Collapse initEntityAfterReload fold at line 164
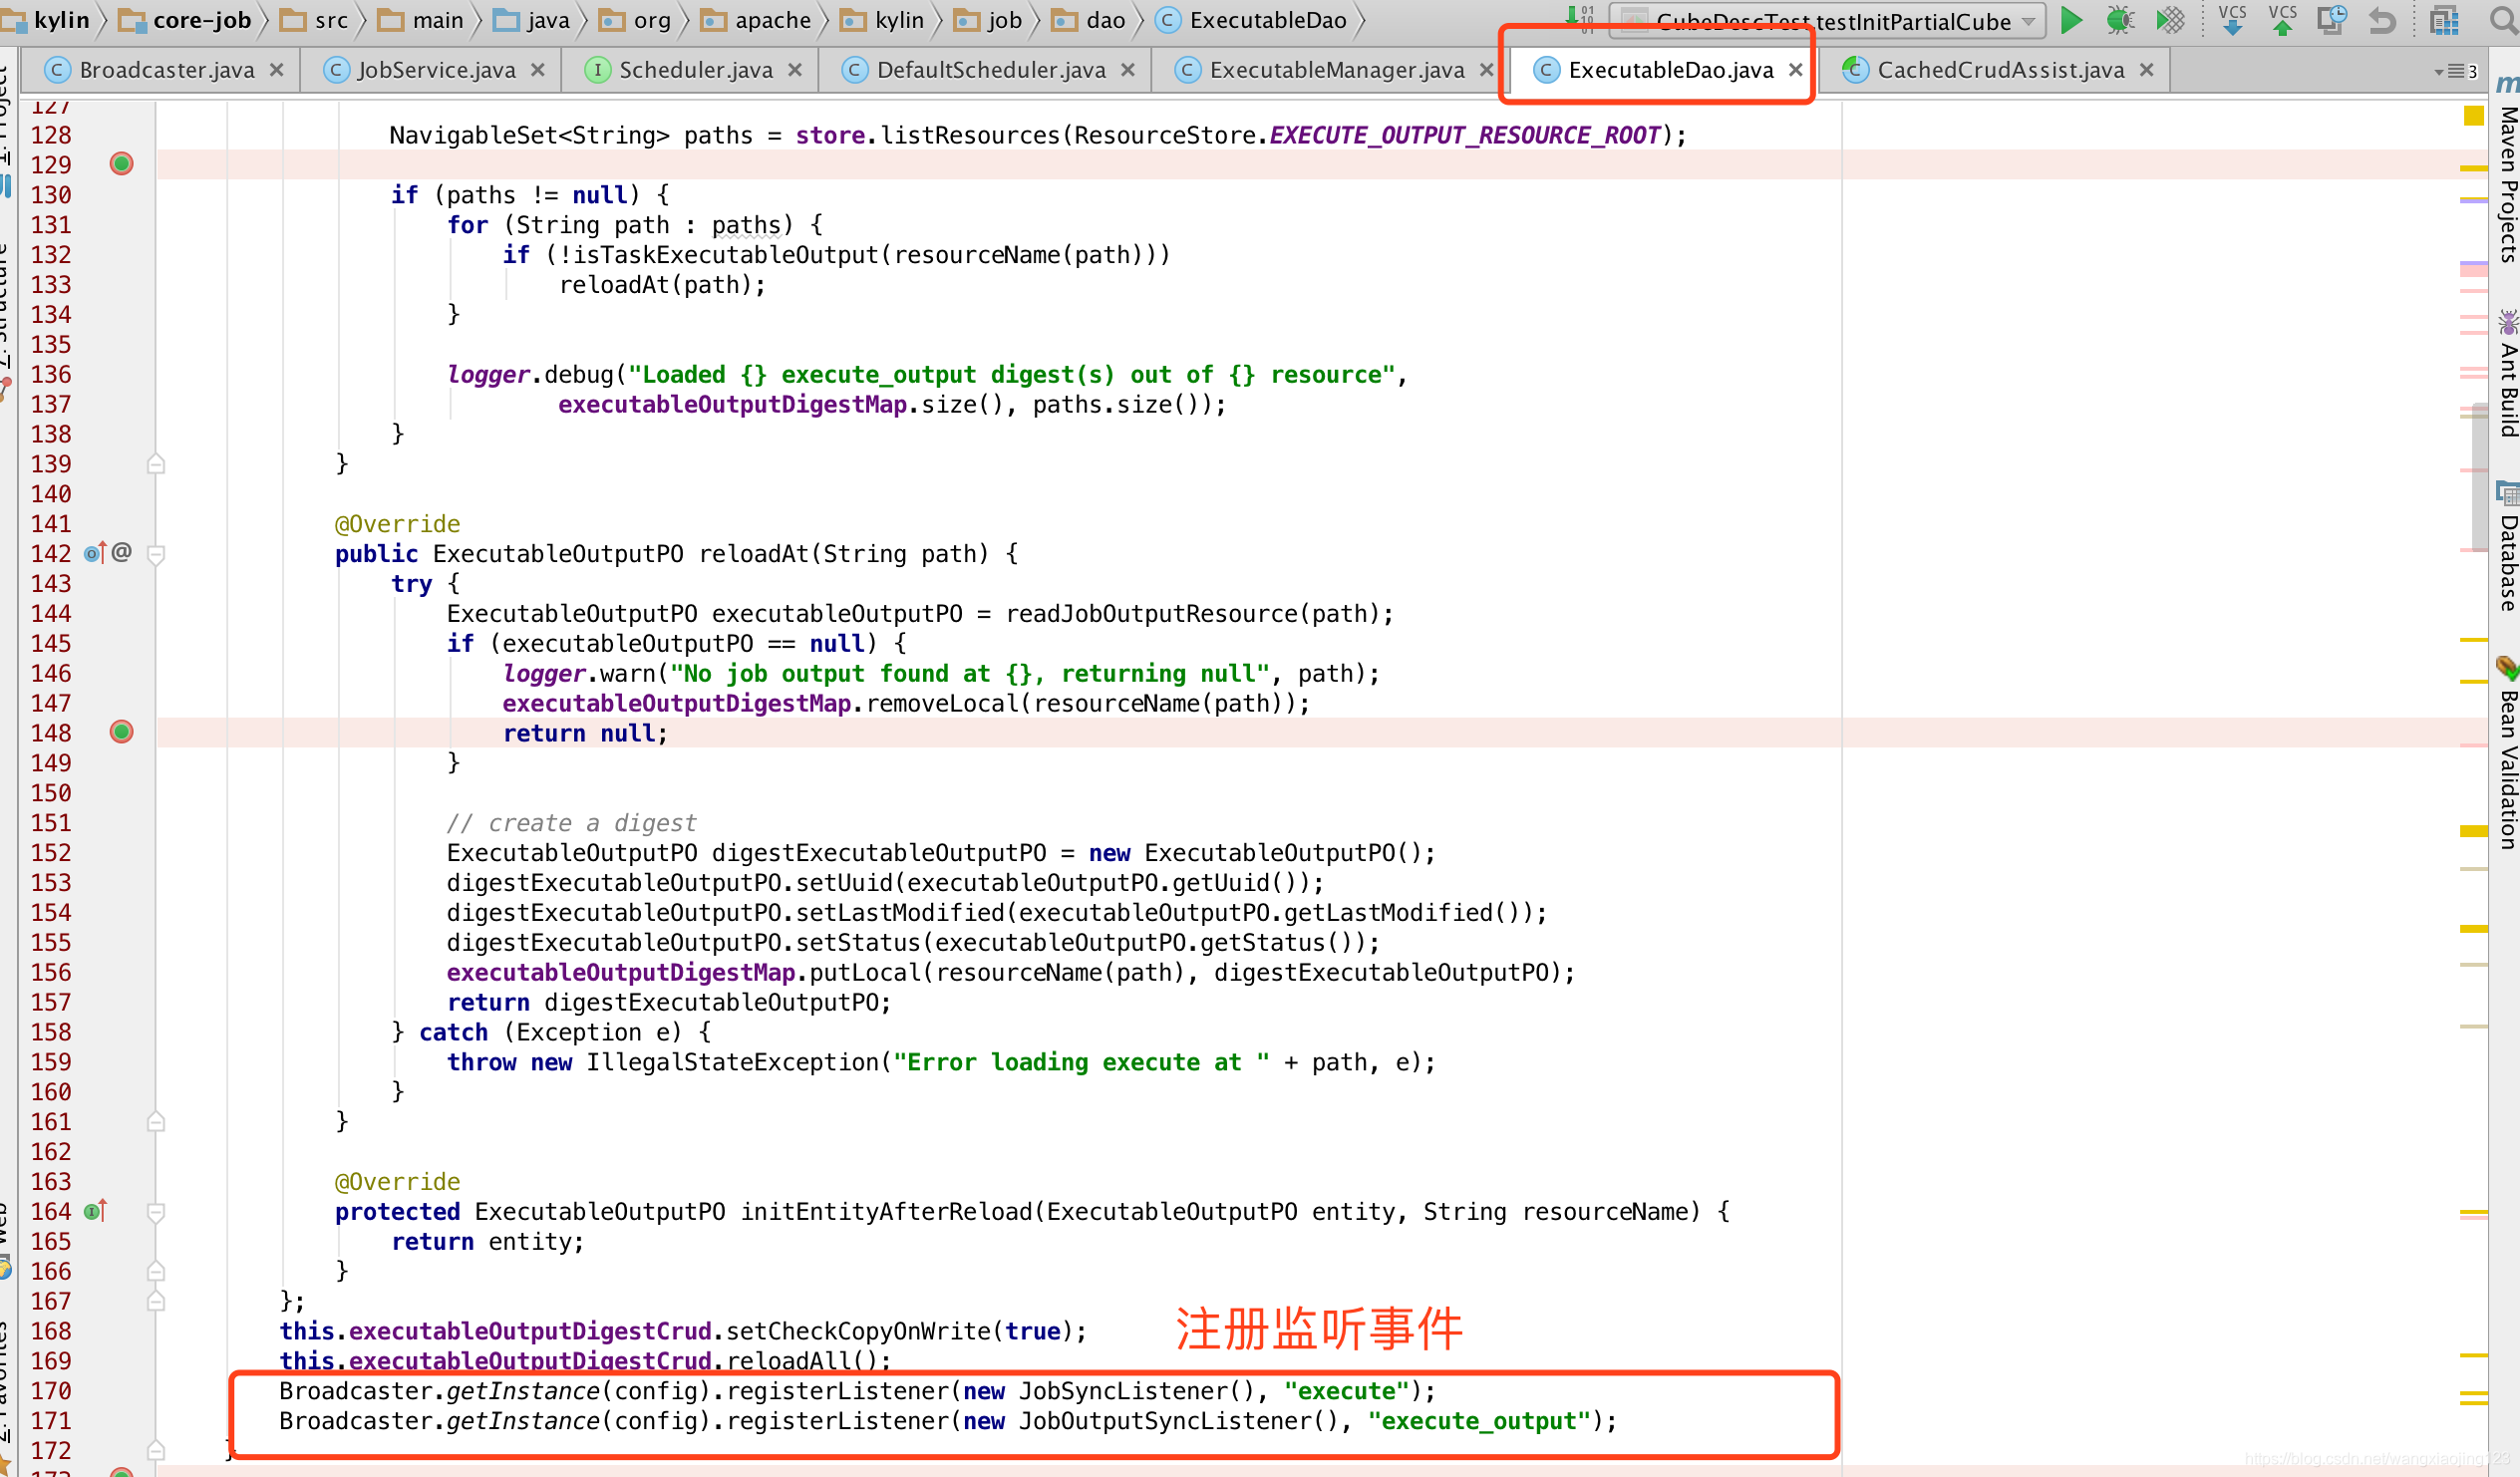This screenshot has height=1477, width=2520. pos(156,1212)
